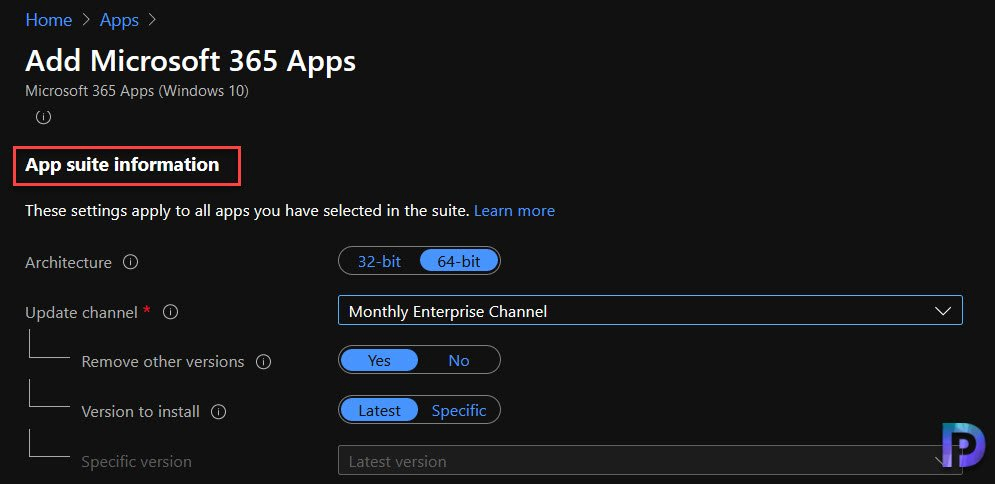This screenshot has height=484, width=995.
Task: Click the App suite information heading
Action: click(x=122, y=165)
